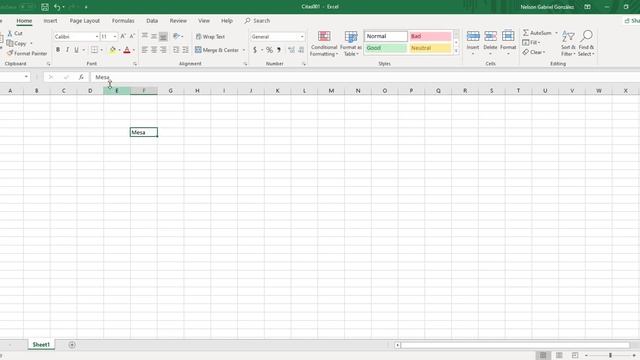
Task: Open Sort & Filter
Action: click(x=568, y=43)
